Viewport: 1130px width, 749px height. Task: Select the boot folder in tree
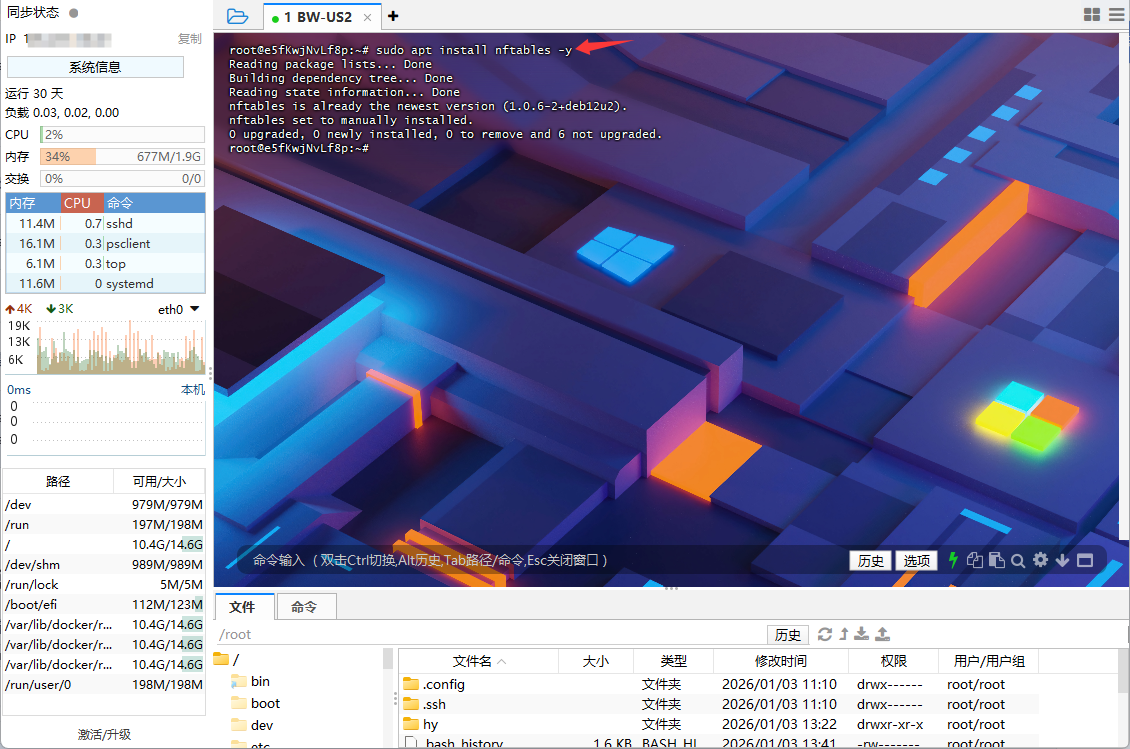pos(265,703)
